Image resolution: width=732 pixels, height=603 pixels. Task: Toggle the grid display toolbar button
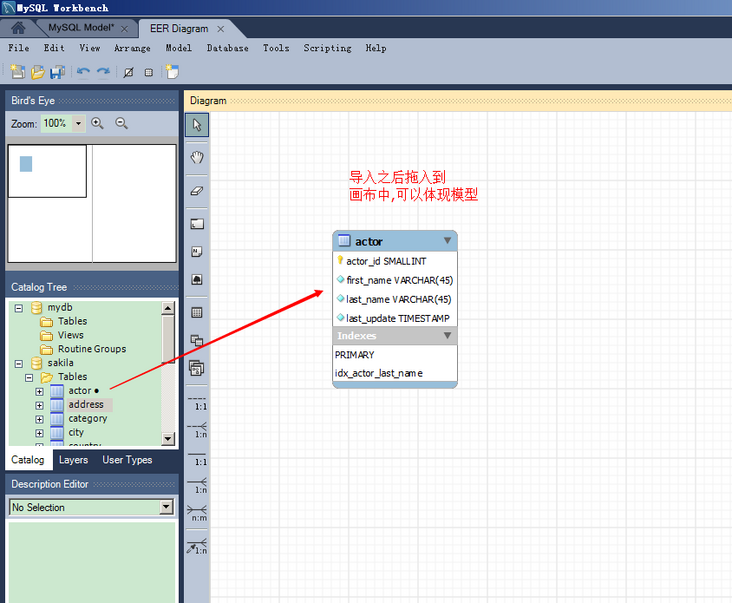[149, 72]
